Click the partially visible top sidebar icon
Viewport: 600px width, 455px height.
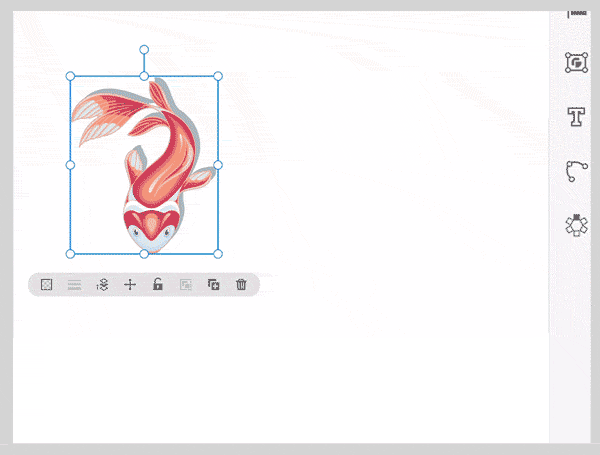pyautogui.click(x=577, y=14)
